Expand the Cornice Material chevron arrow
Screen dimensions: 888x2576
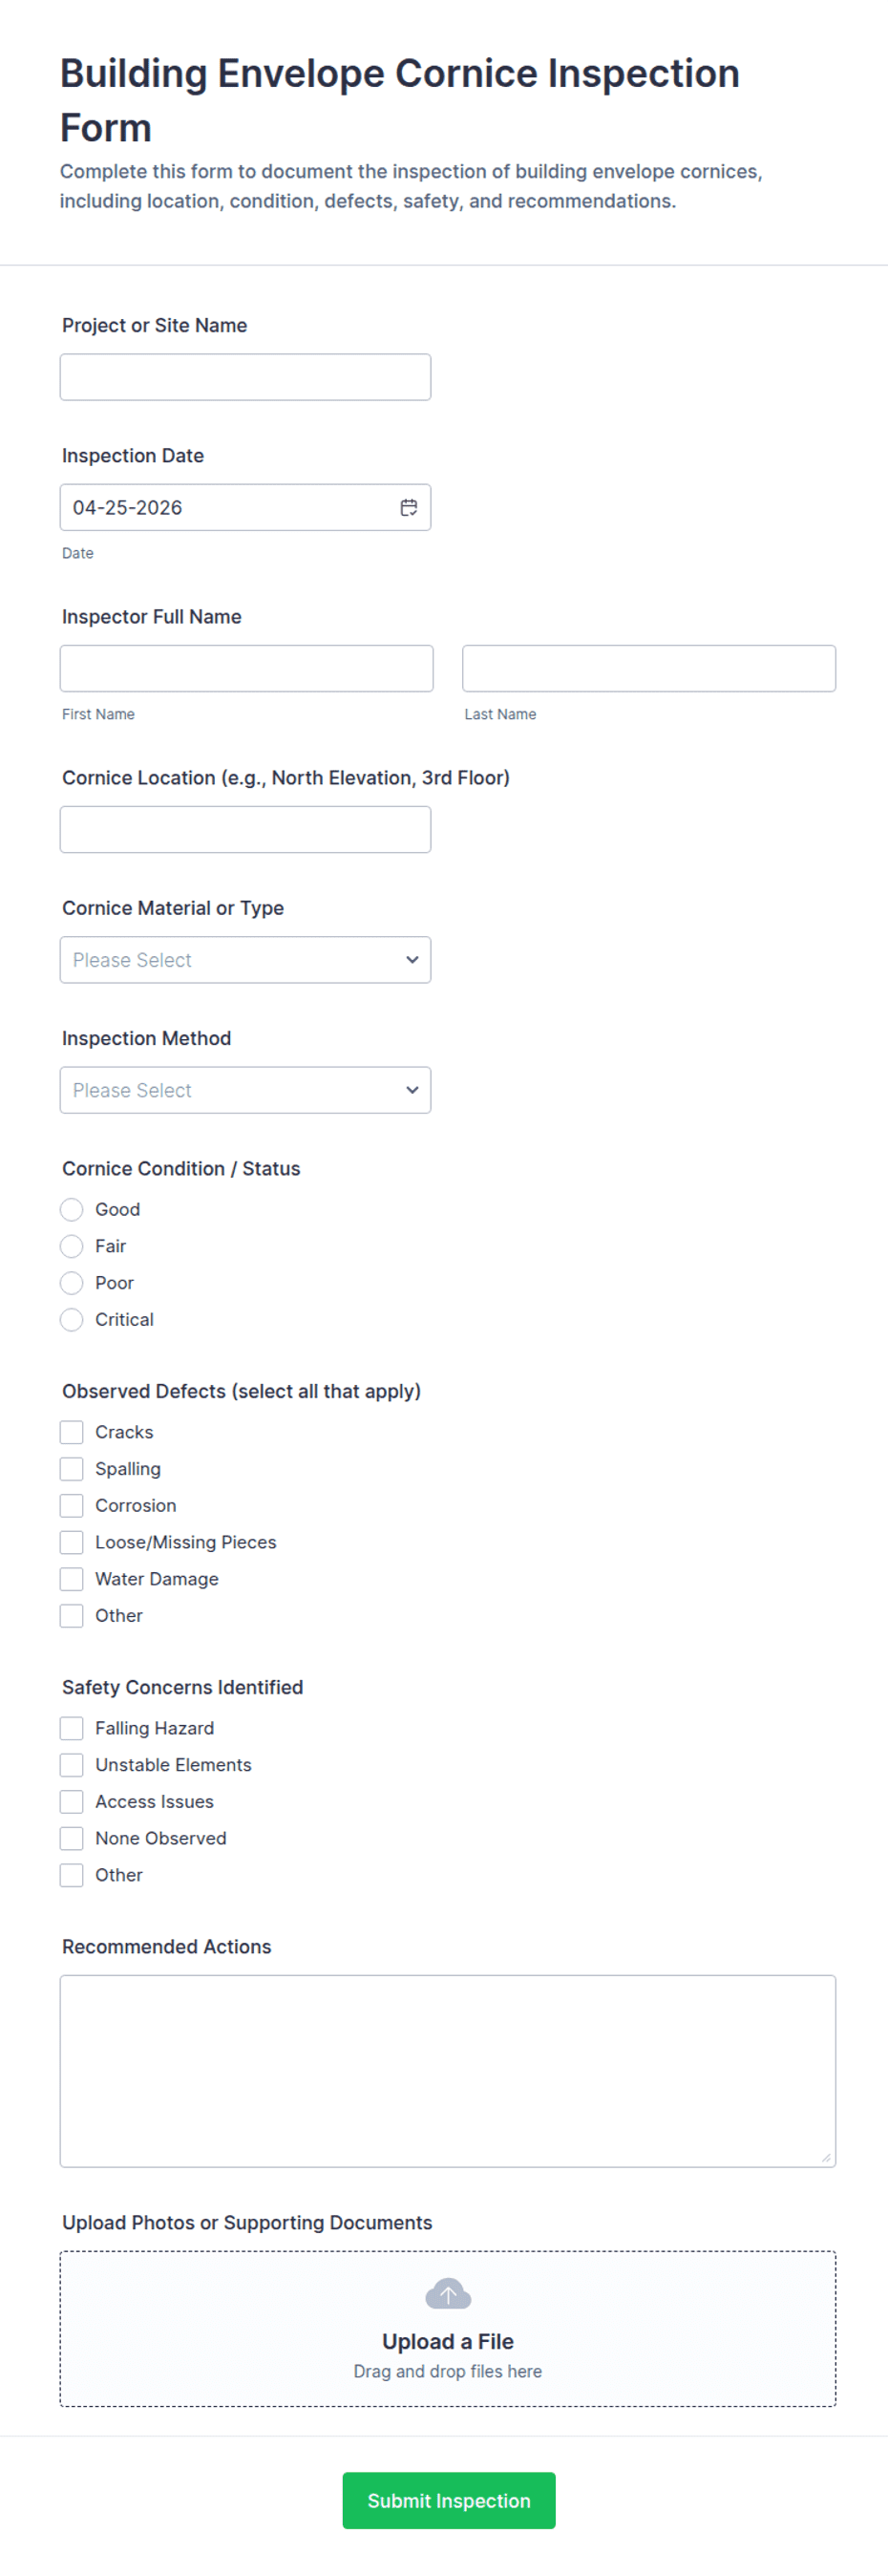(x=412, y=959)
